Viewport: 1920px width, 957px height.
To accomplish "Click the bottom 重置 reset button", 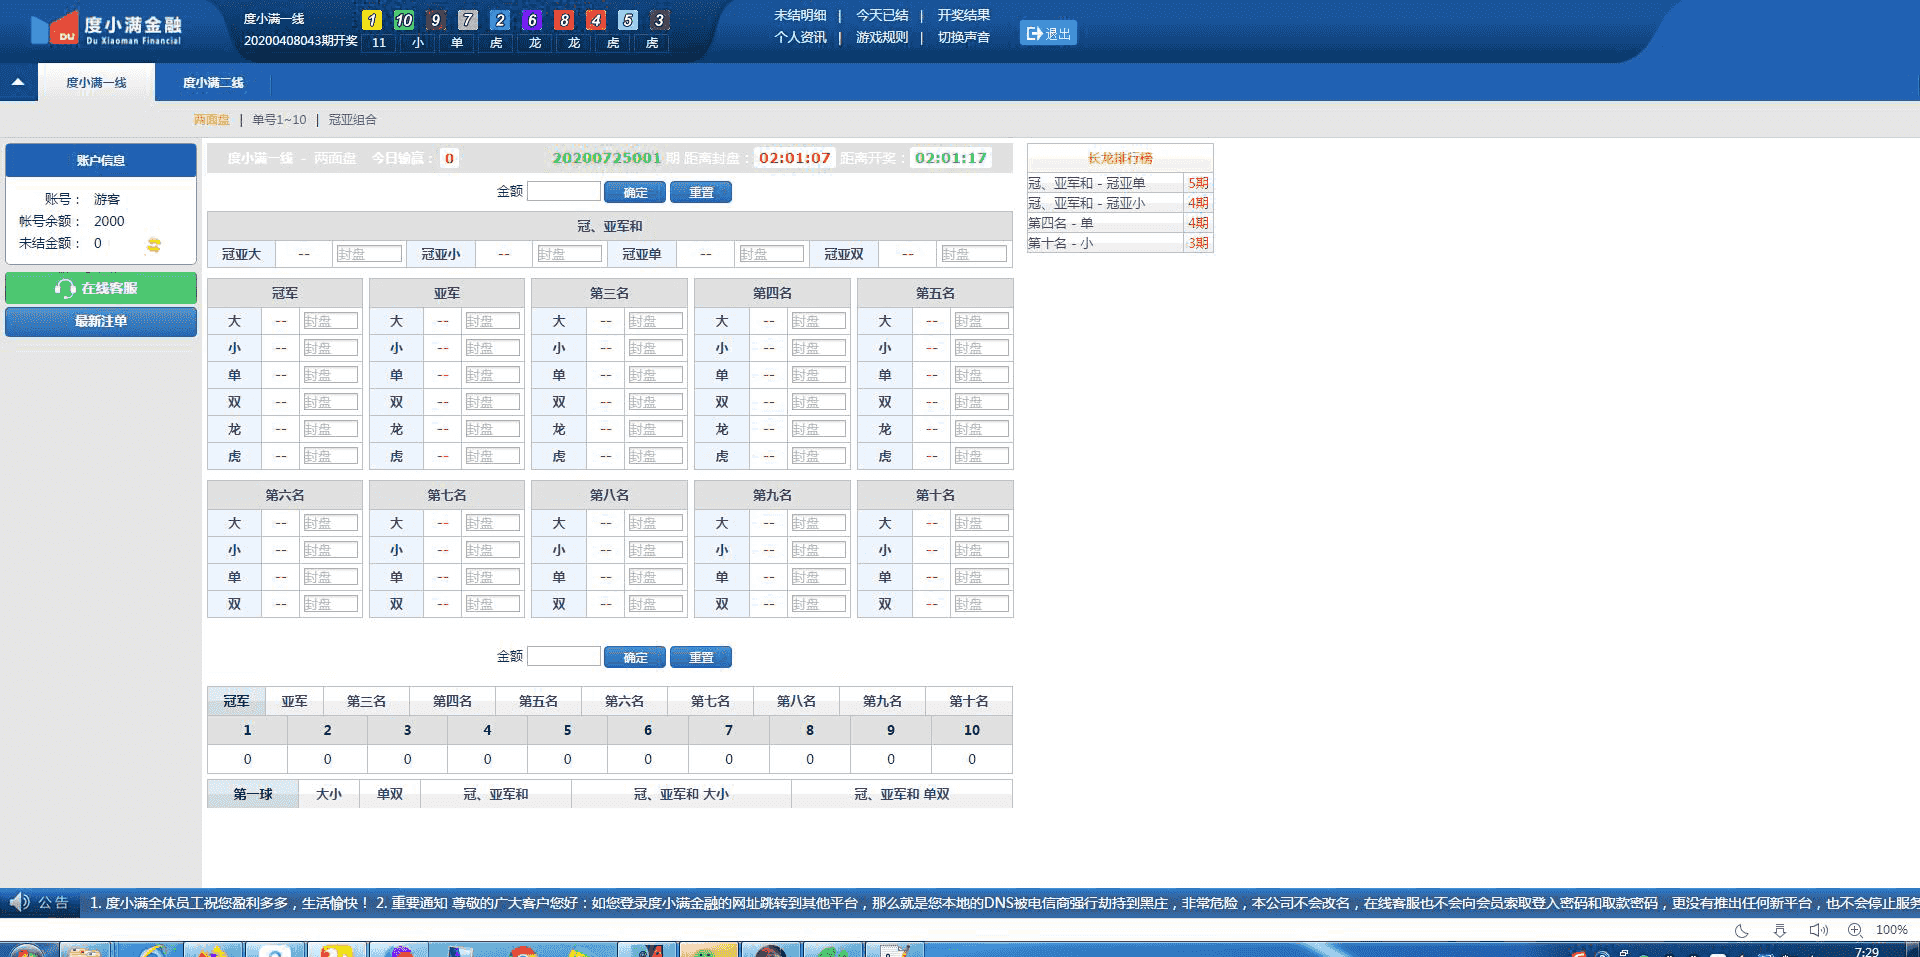I will tap(701, 657).
